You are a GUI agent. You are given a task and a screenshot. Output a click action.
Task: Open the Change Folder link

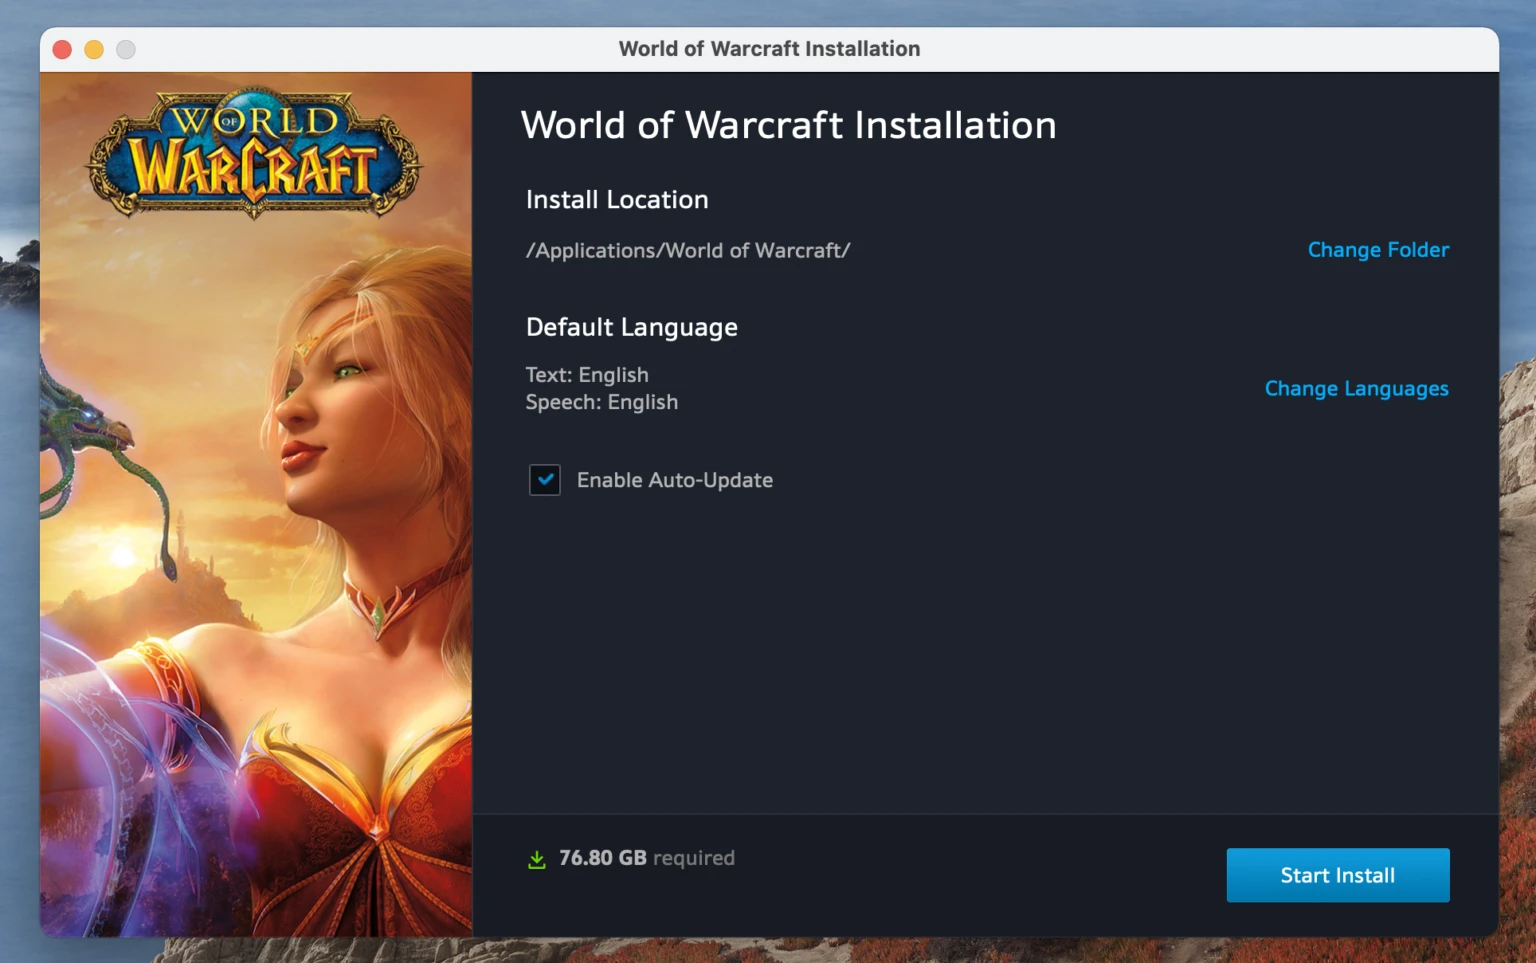(x=1378, y=250)
